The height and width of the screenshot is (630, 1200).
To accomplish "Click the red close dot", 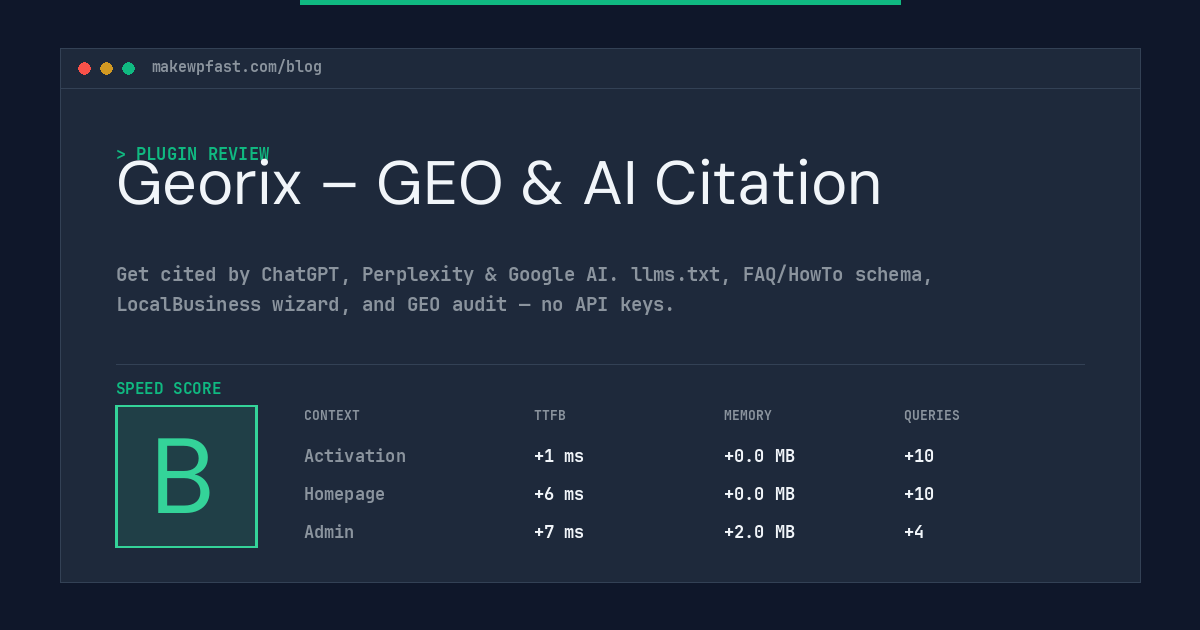I will (84, 68).
